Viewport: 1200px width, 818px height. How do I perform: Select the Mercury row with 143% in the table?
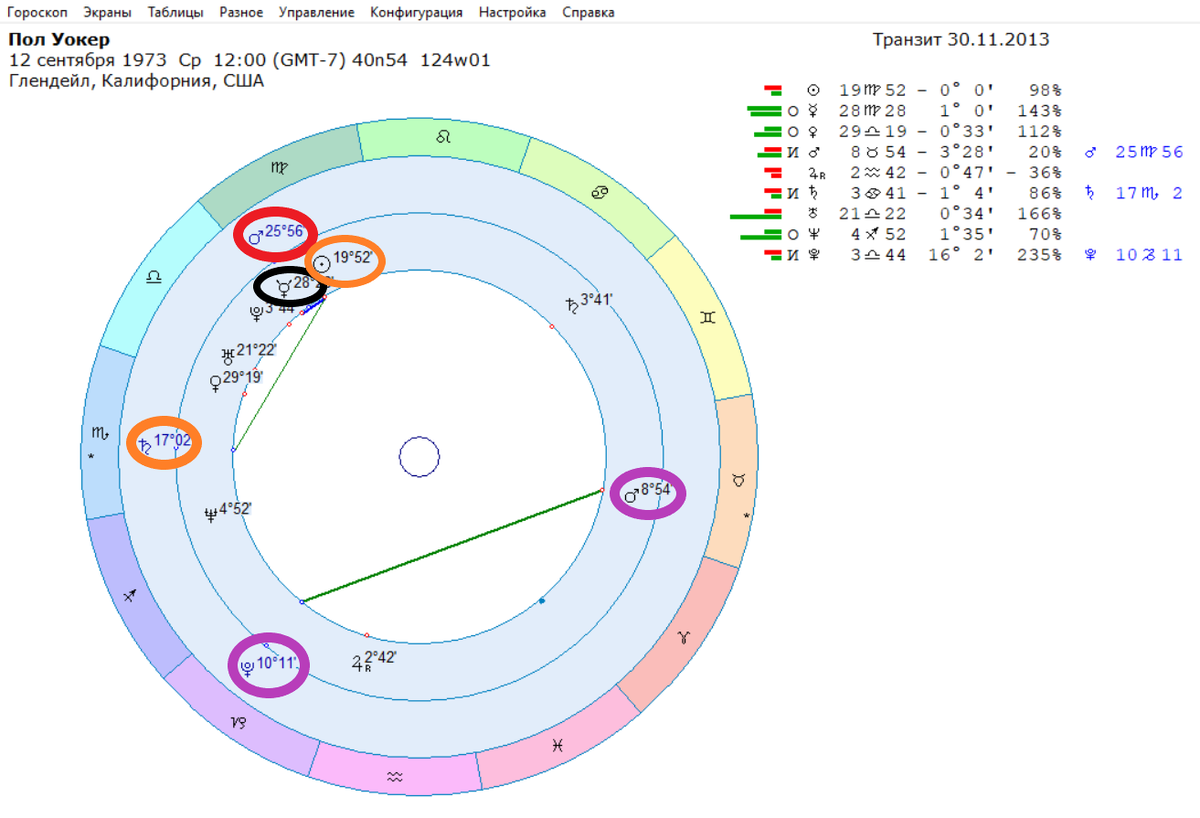click(x=905, y=111)
